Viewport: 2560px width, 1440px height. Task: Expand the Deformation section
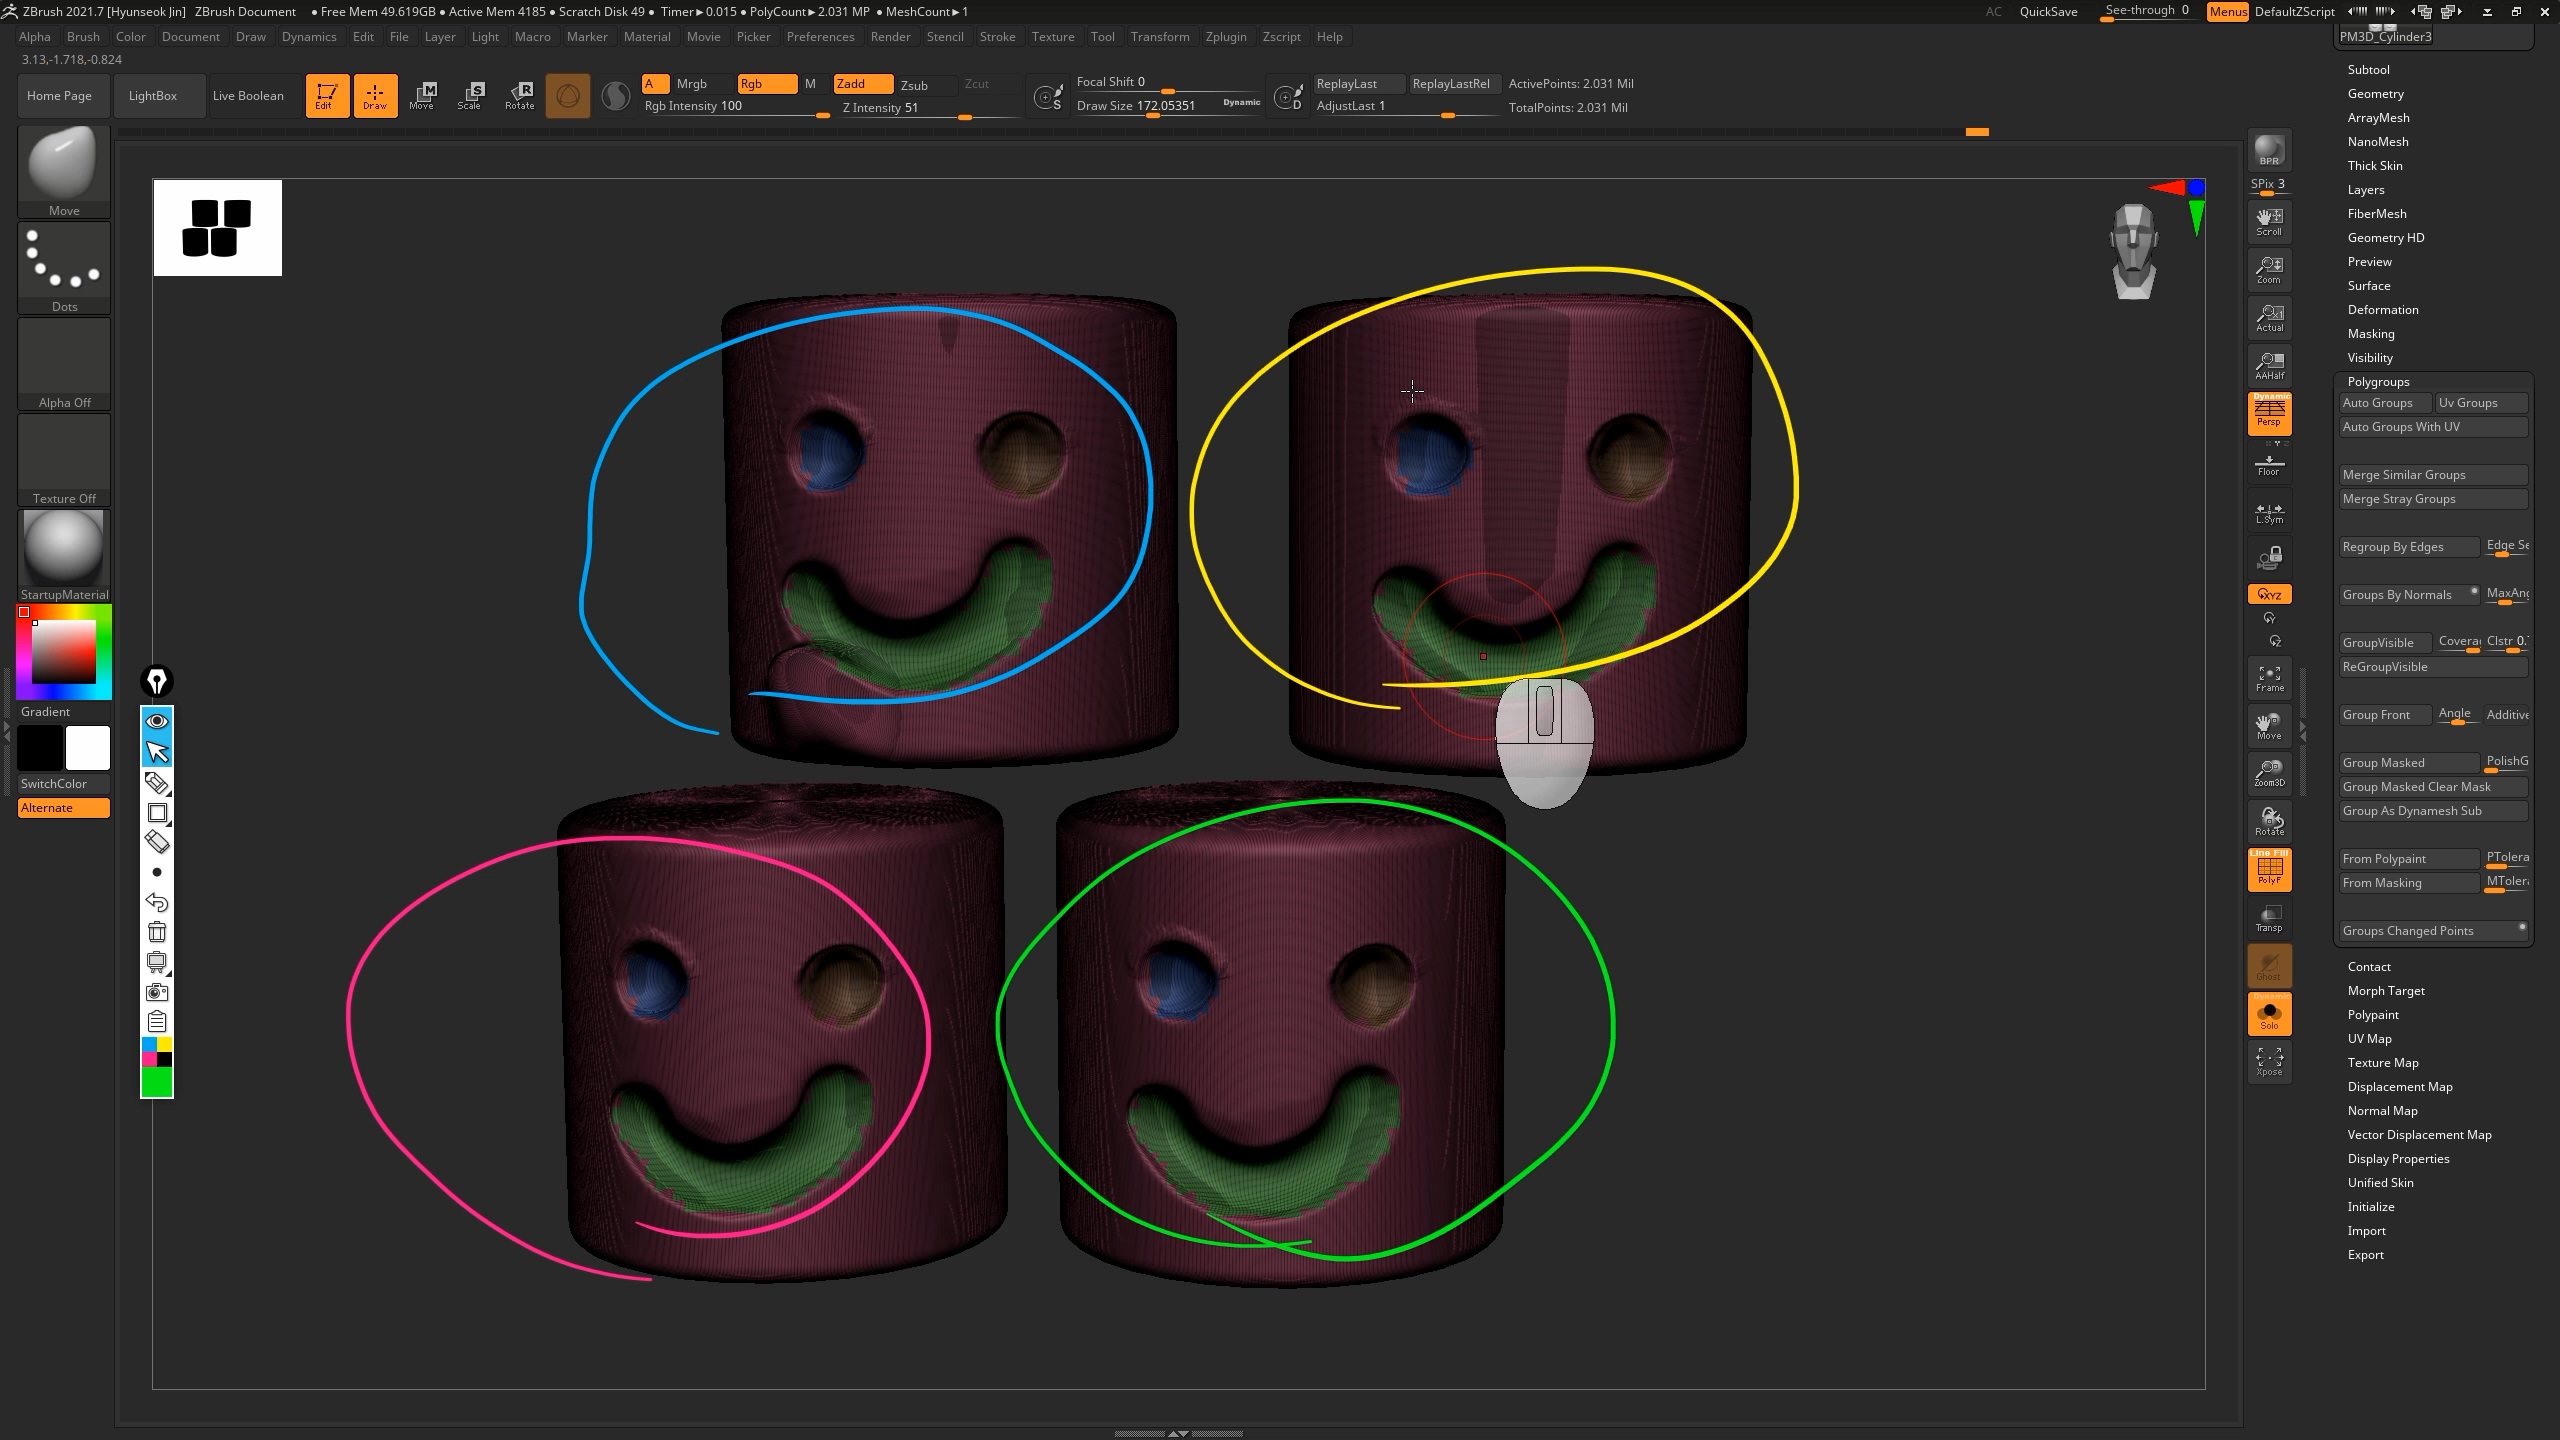[x=2382, y=310]
